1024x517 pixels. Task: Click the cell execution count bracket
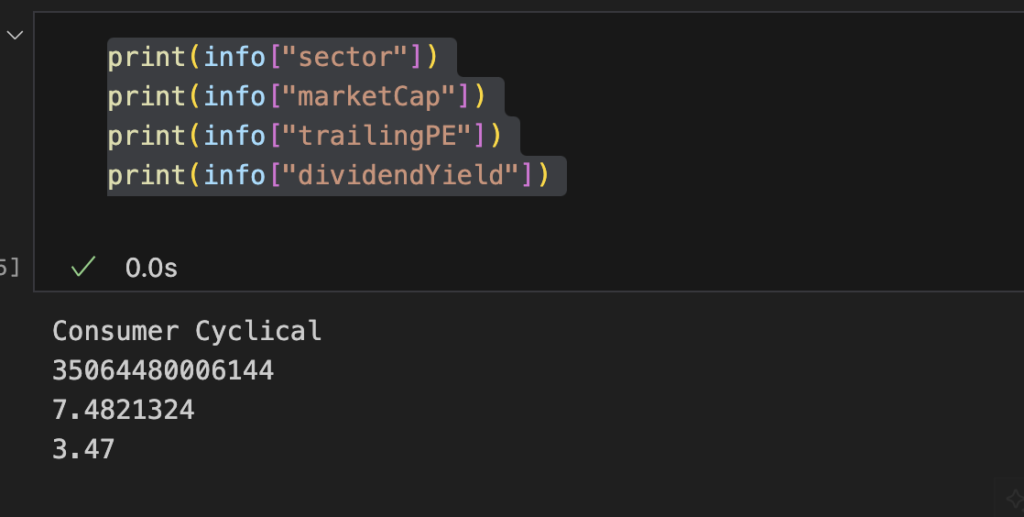click(10, 267)
